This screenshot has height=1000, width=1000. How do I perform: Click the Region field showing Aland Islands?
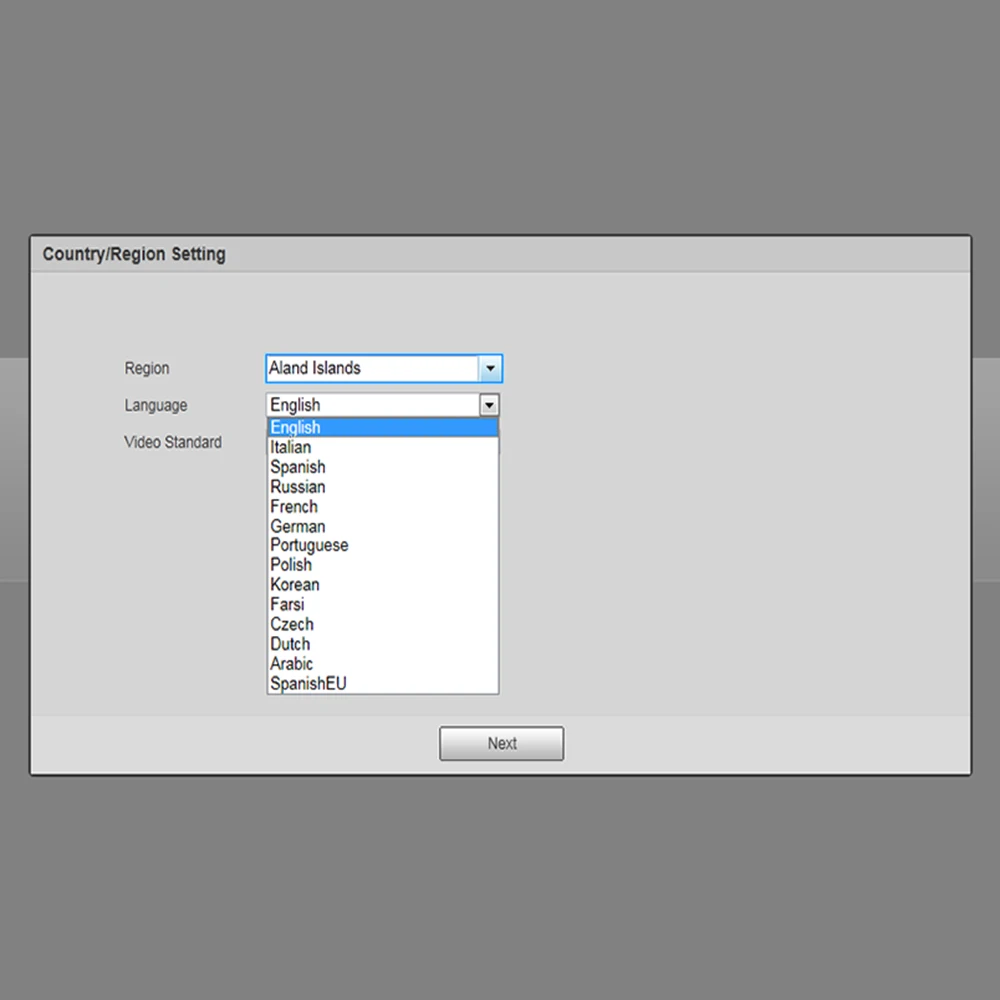click(383, 369)
